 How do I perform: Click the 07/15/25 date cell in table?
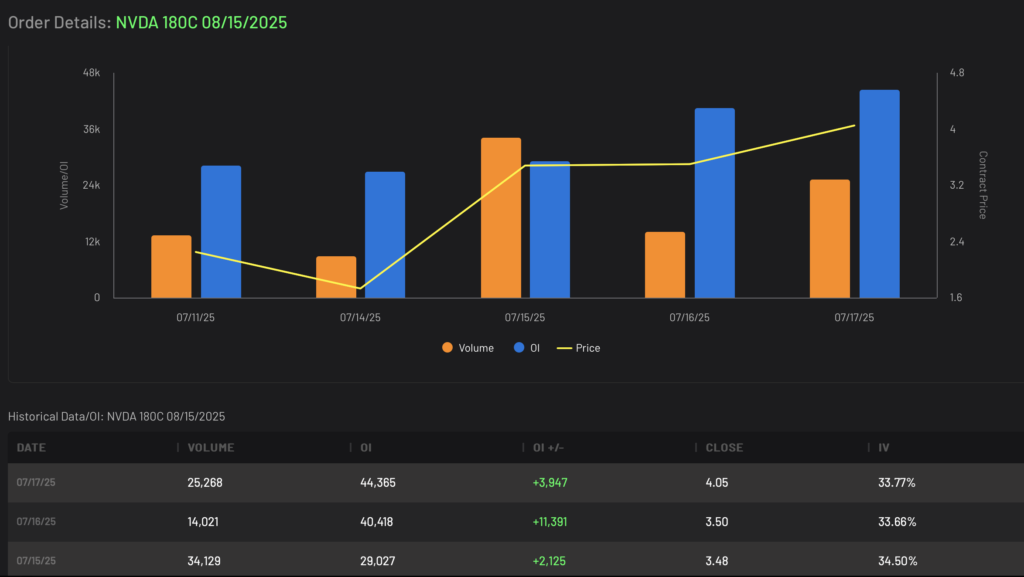pyautogui.click(x=36, y=561)
